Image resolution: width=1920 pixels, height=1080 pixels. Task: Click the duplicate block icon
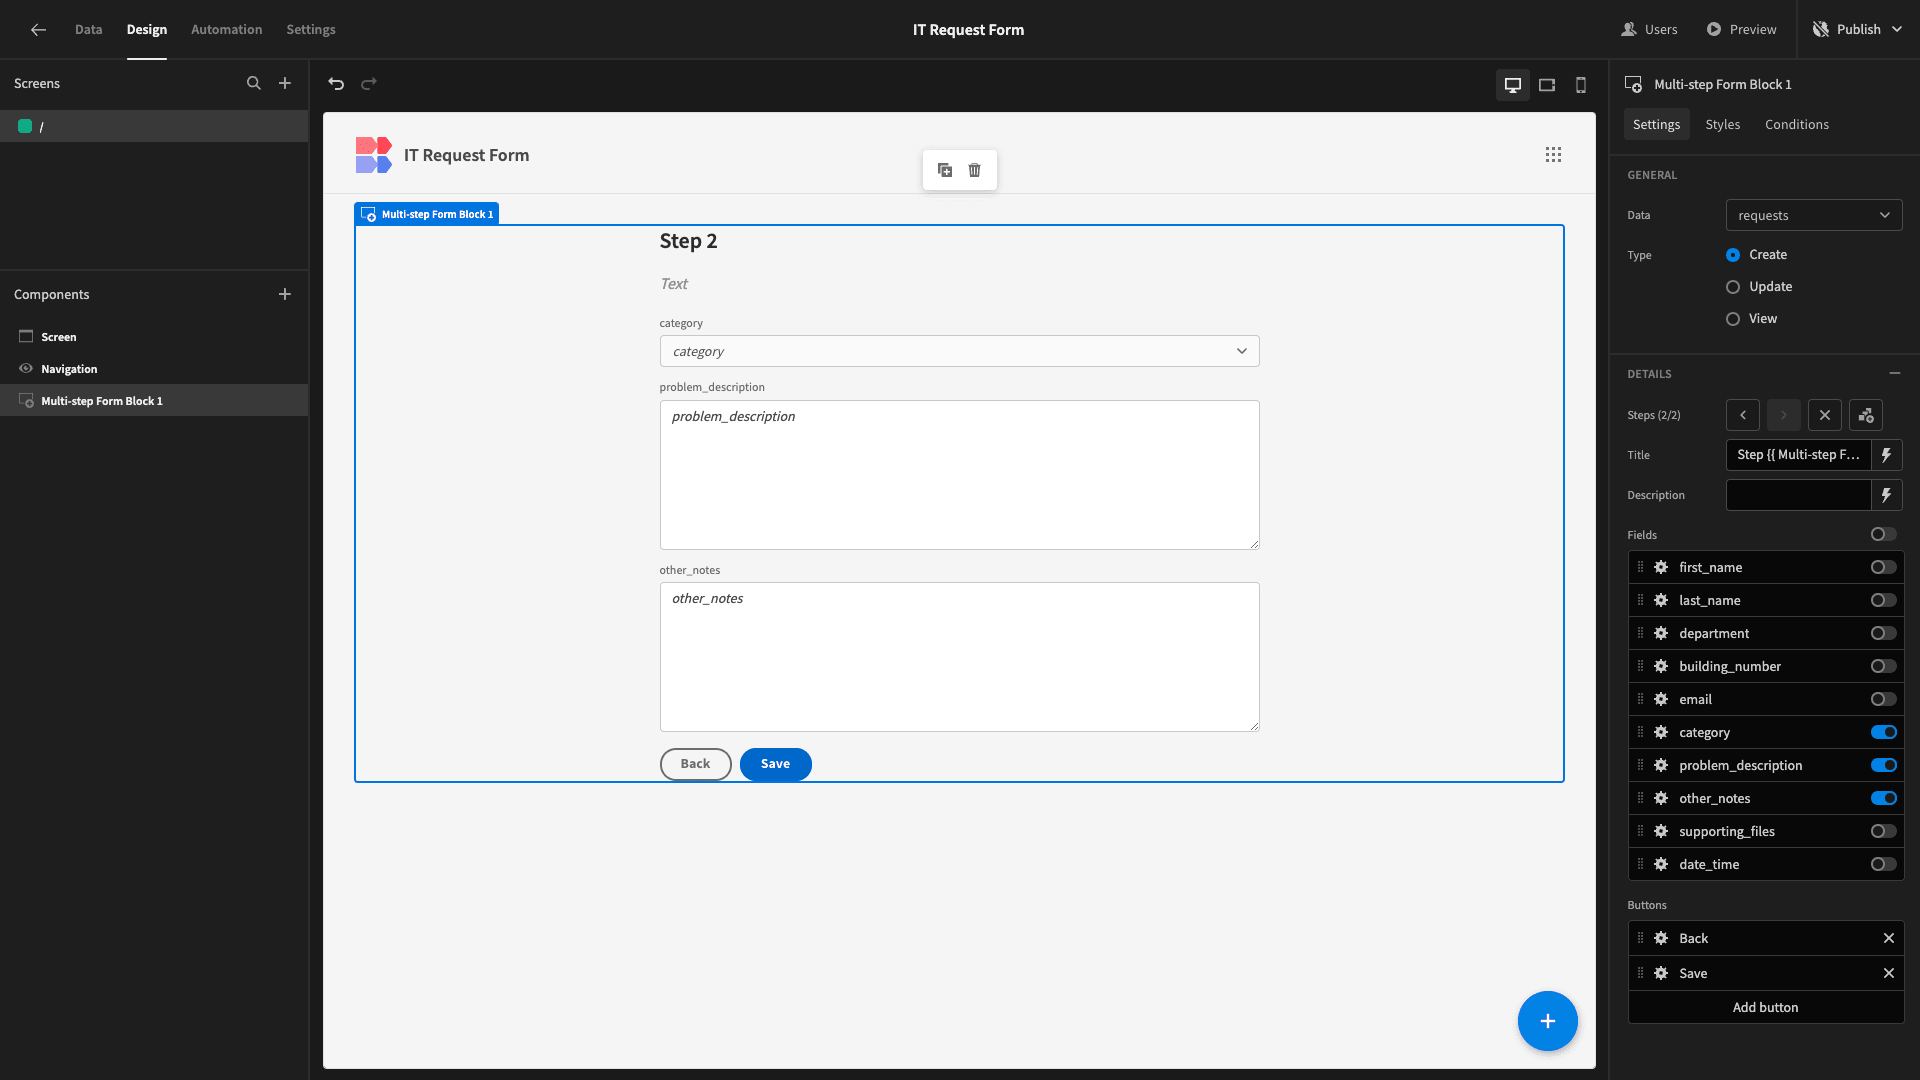pos(945,170)
